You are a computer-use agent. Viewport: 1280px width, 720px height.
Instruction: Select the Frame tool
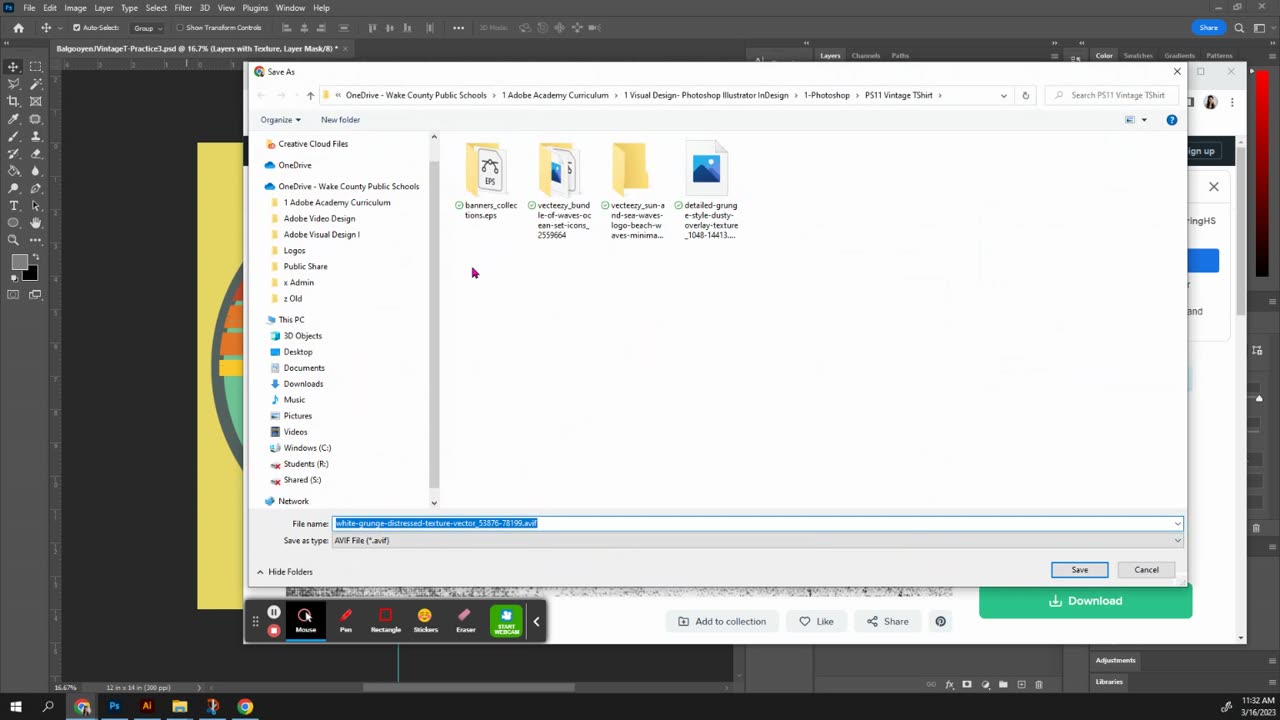pyautogui.click(x=35, y=101)
